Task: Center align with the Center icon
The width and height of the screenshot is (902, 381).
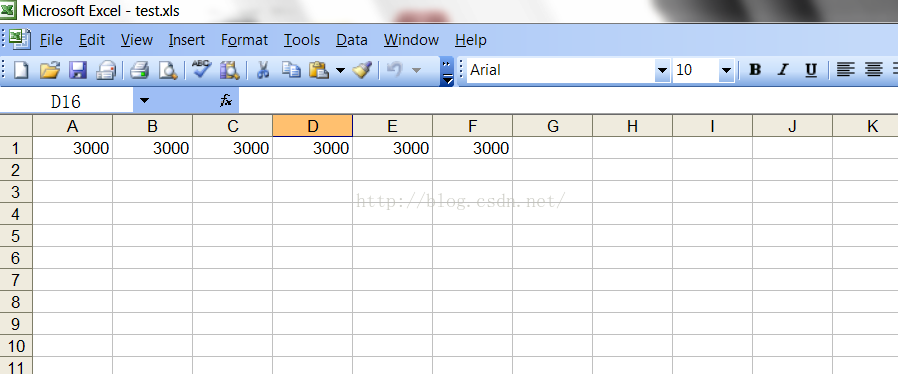Action: pos(874,70)
